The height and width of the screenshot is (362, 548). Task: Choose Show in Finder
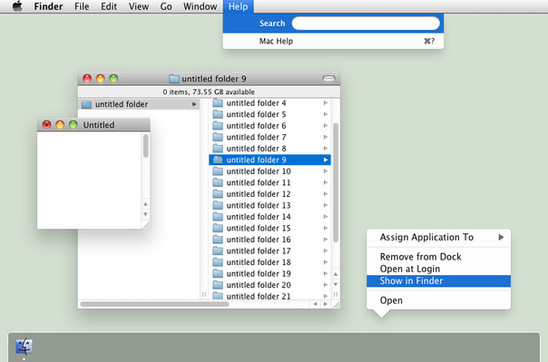439,281
